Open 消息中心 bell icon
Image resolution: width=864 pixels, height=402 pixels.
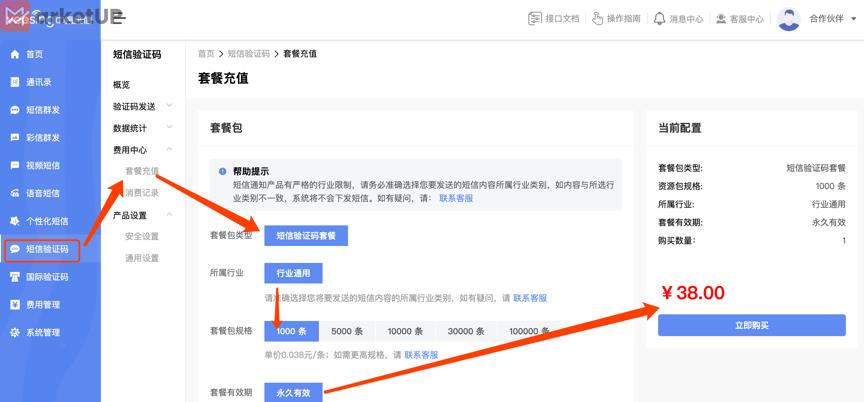coord(659,18)
